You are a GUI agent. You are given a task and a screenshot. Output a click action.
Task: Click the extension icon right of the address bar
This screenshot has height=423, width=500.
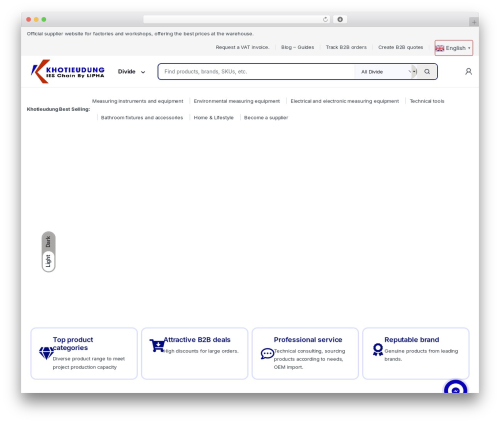[x=340, y=19]
